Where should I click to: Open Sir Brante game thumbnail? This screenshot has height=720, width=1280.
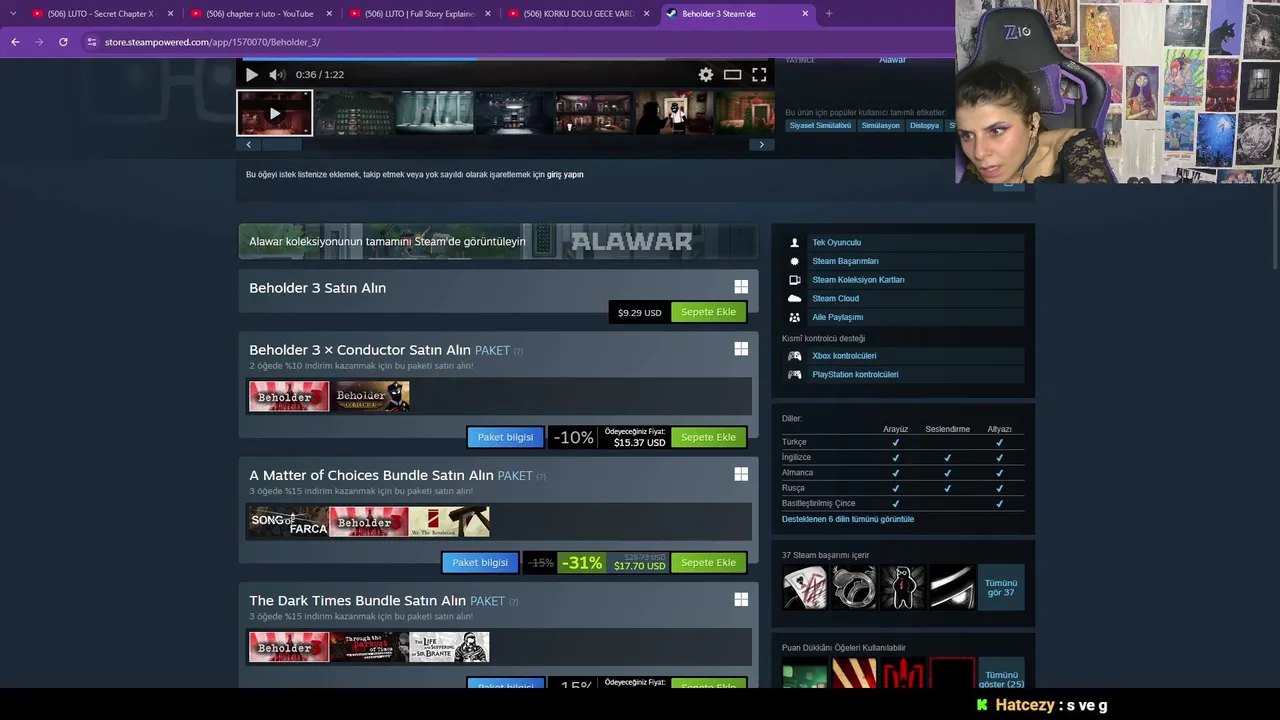click(449, 647)
